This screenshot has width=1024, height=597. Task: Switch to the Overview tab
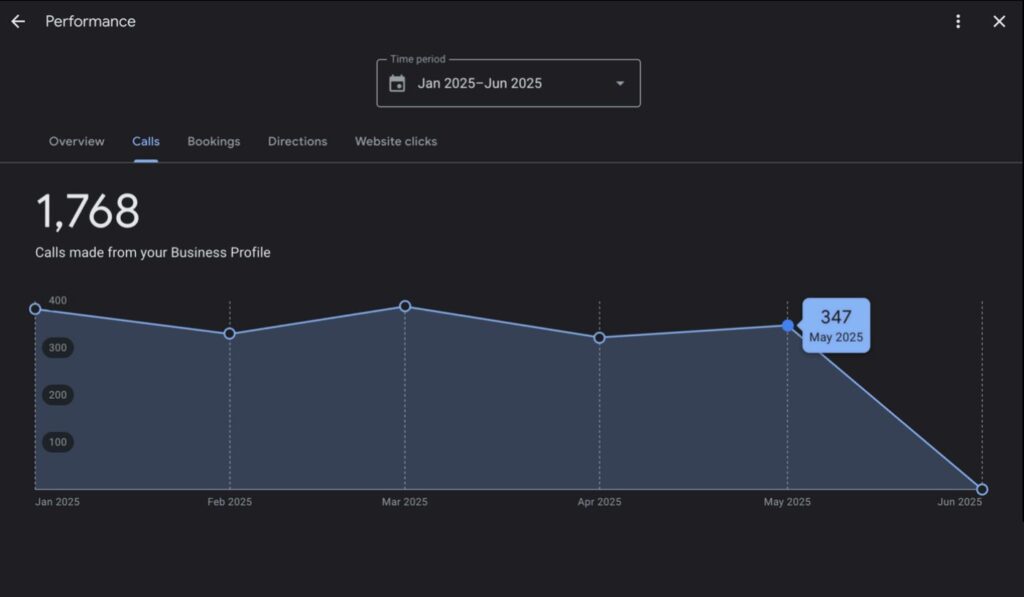pos(76,142)
